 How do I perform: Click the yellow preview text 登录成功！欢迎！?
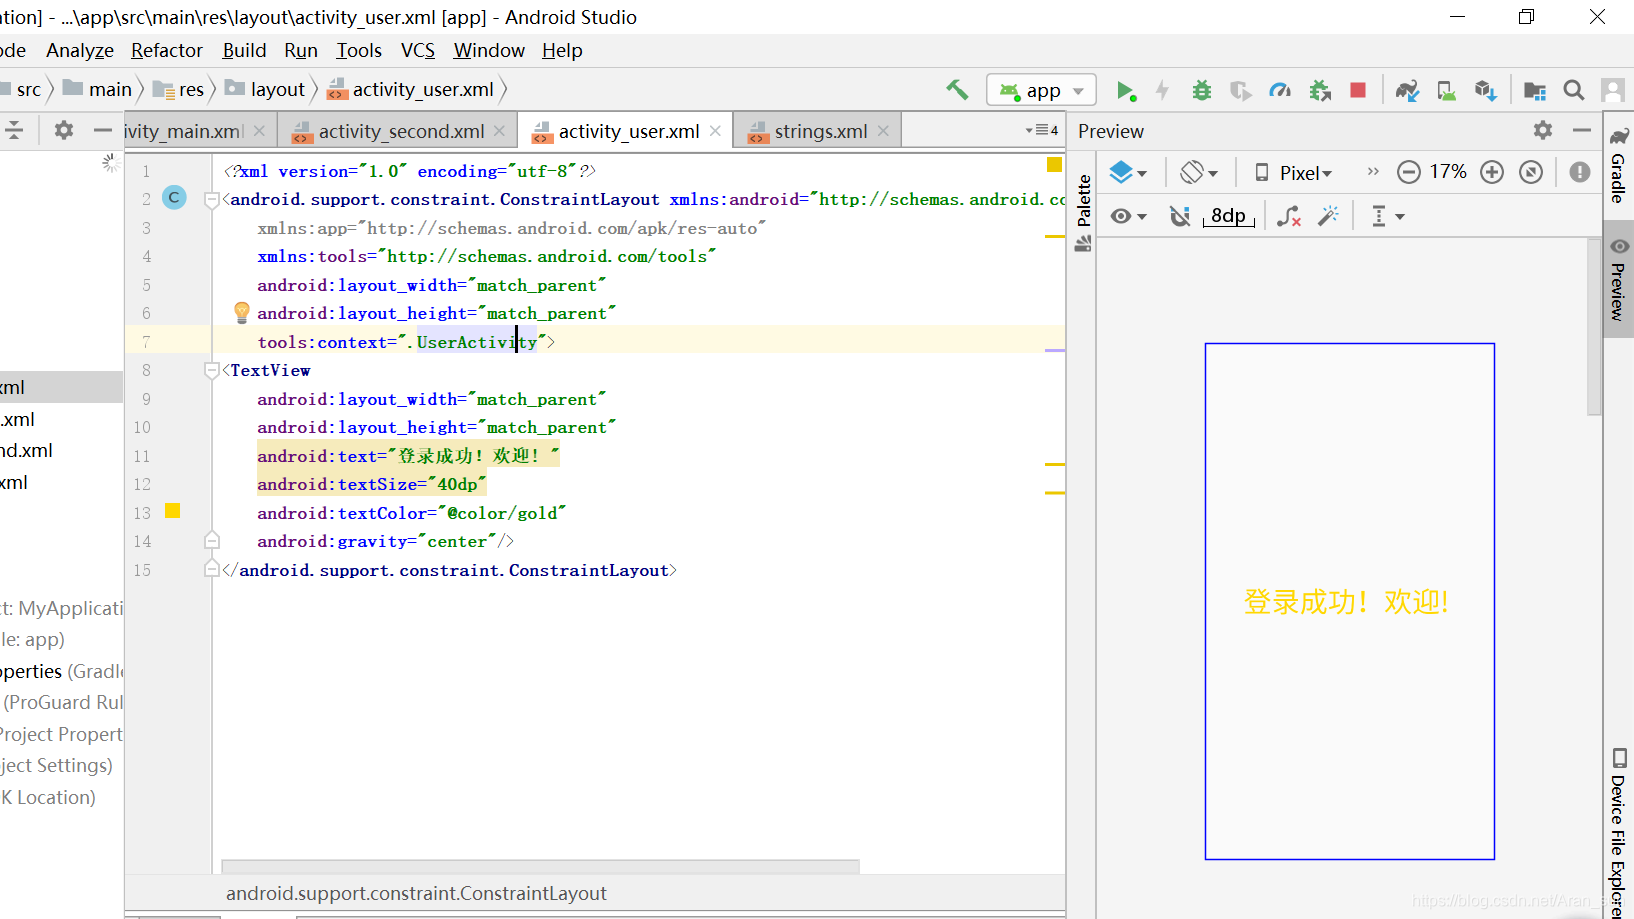coord(1346,602)
